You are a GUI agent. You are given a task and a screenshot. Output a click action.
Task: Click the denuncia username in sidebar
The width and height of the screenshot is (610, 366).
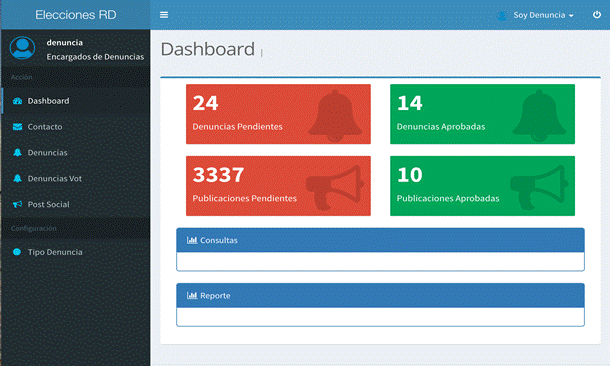65,42
